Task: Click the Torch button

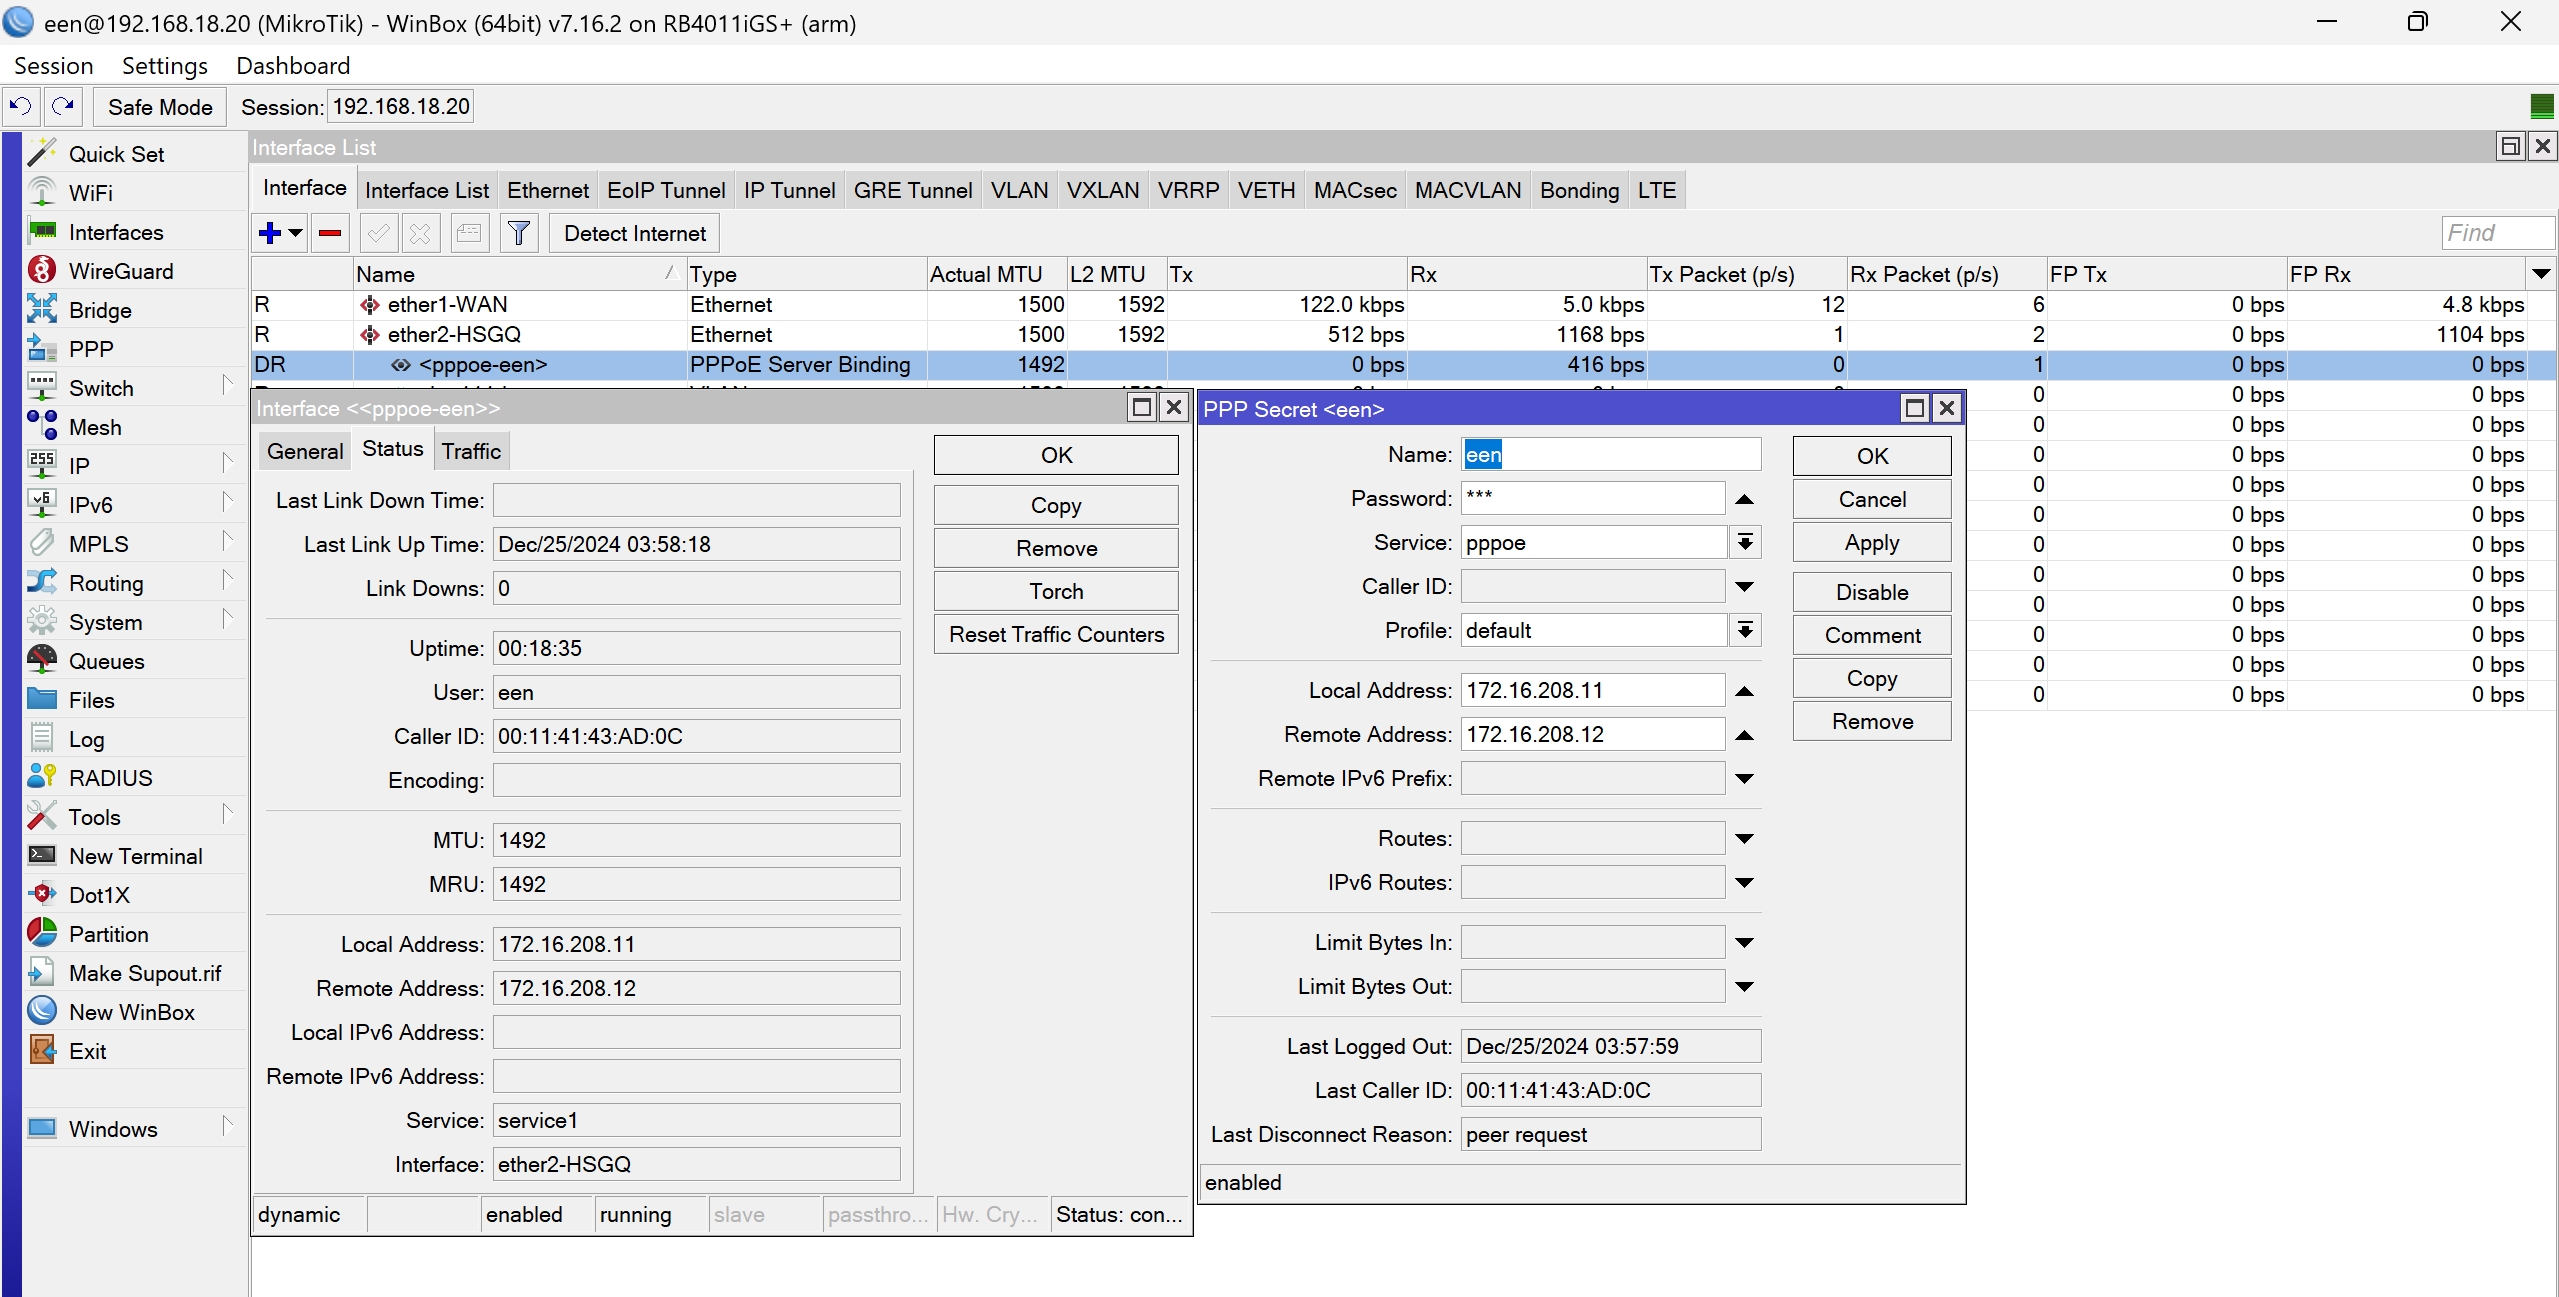Action: [1056, 591]
